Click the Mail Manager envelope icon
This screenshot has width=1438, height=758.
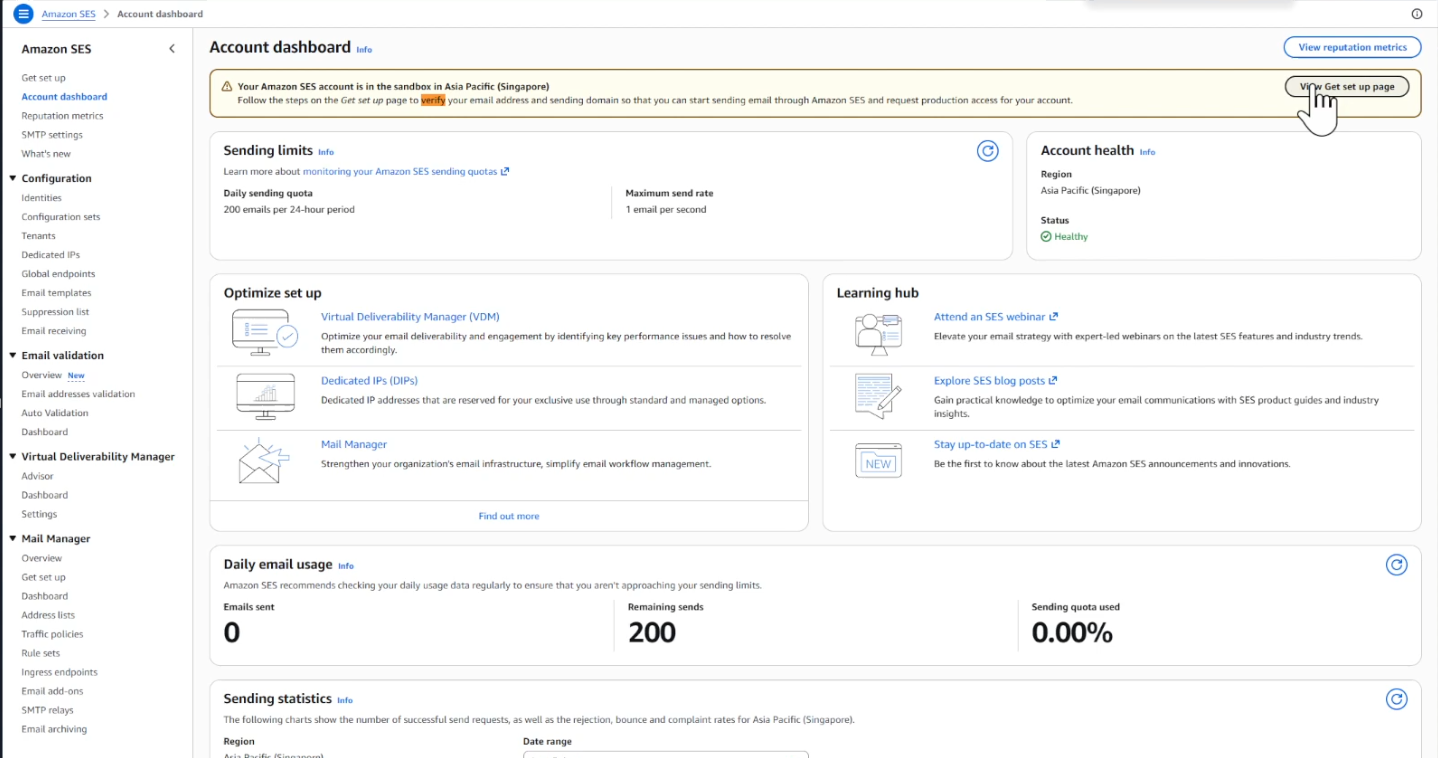[x=264, y=460]
